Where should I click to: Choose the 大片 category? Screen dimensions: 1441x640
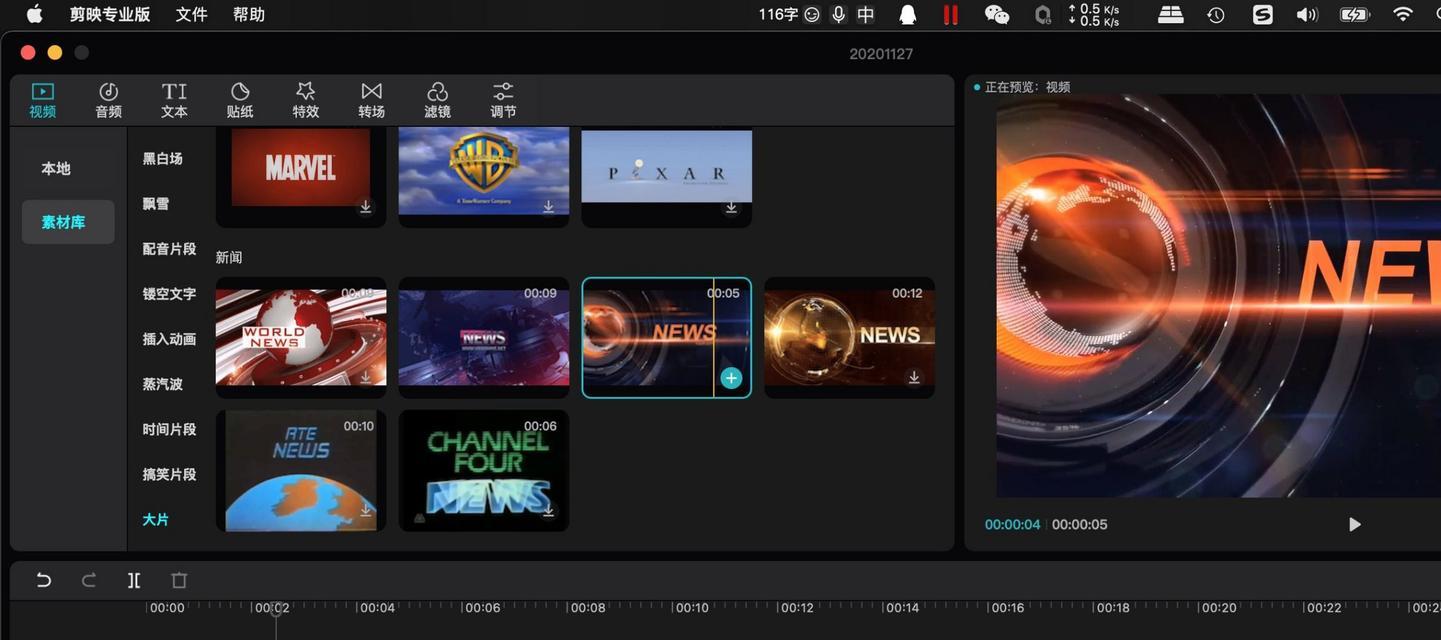[x=155, y=519]
